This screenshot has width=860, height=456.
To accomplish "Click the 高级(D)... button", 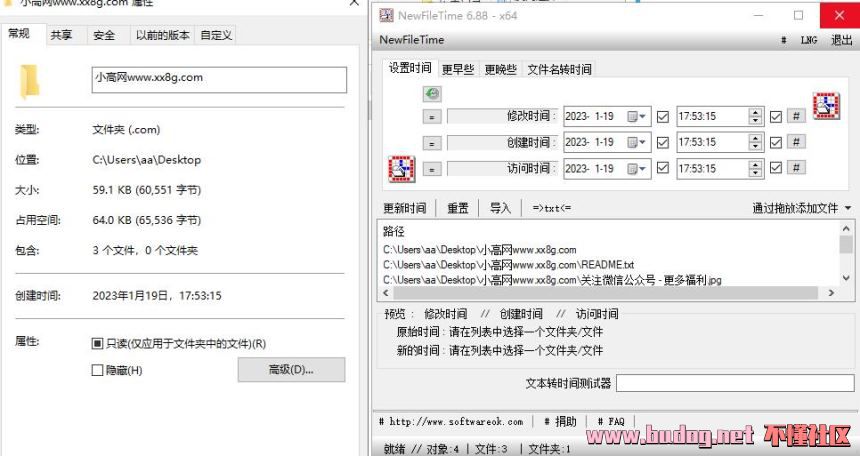I will (291, 370).
